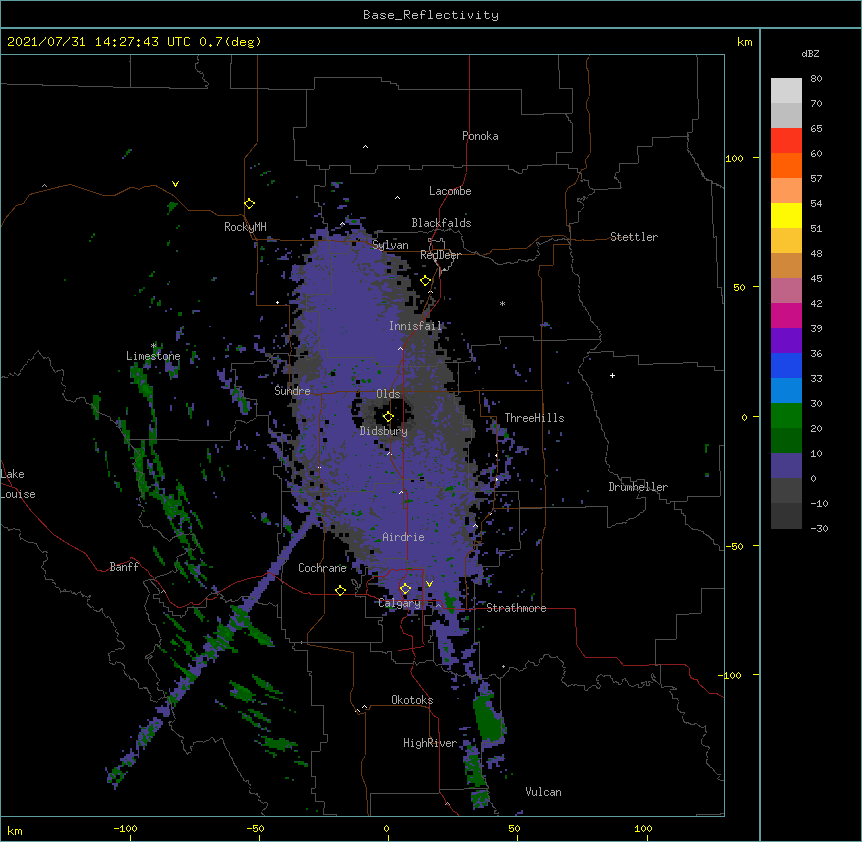Click the Sylvan label on the map
The width and height of the screenshot is (862, 842).
(x=390, y=245)
